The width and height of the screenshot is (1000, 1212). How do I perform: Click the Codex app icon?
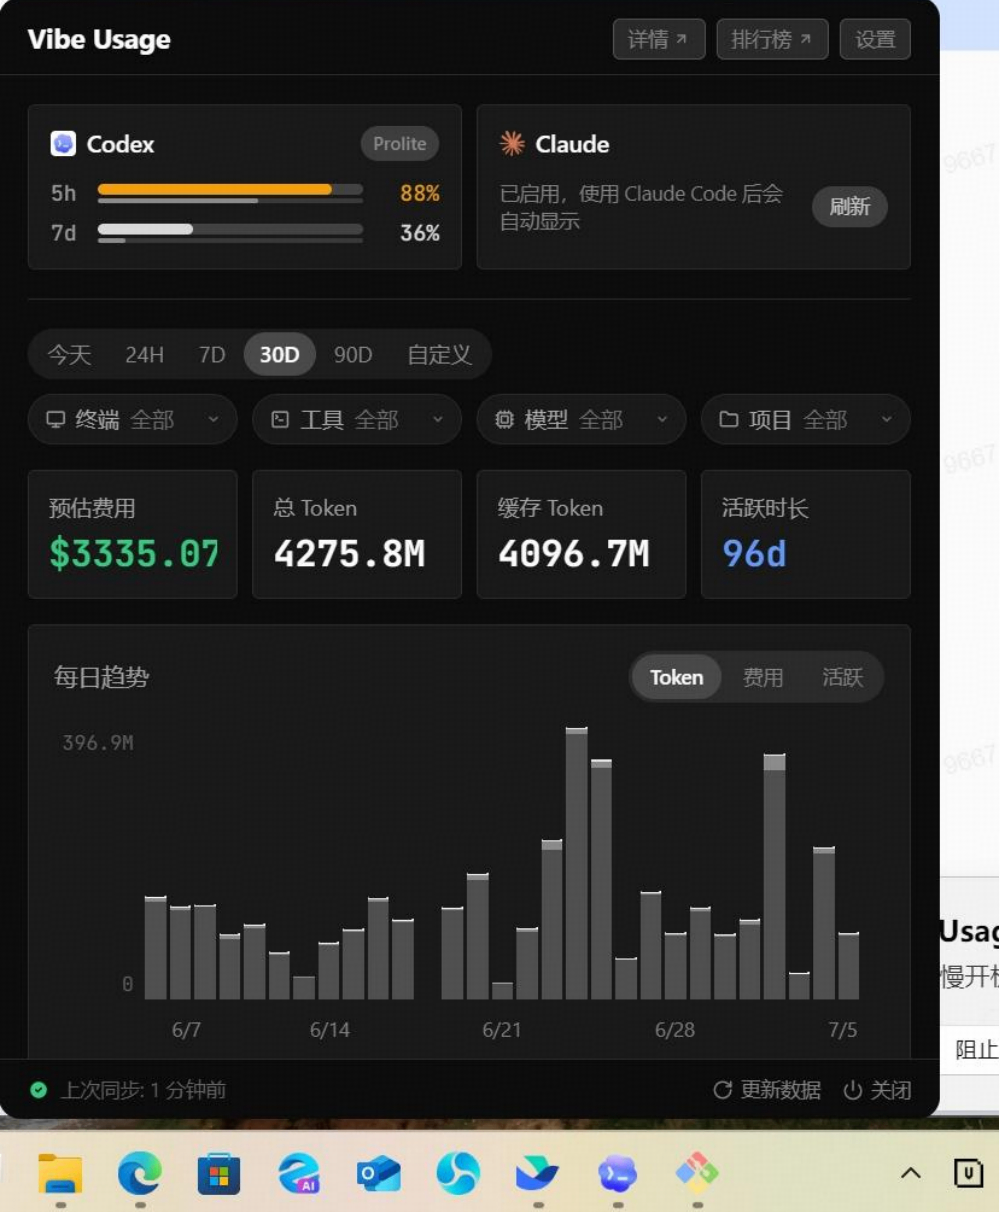click(x=63, y=144)
